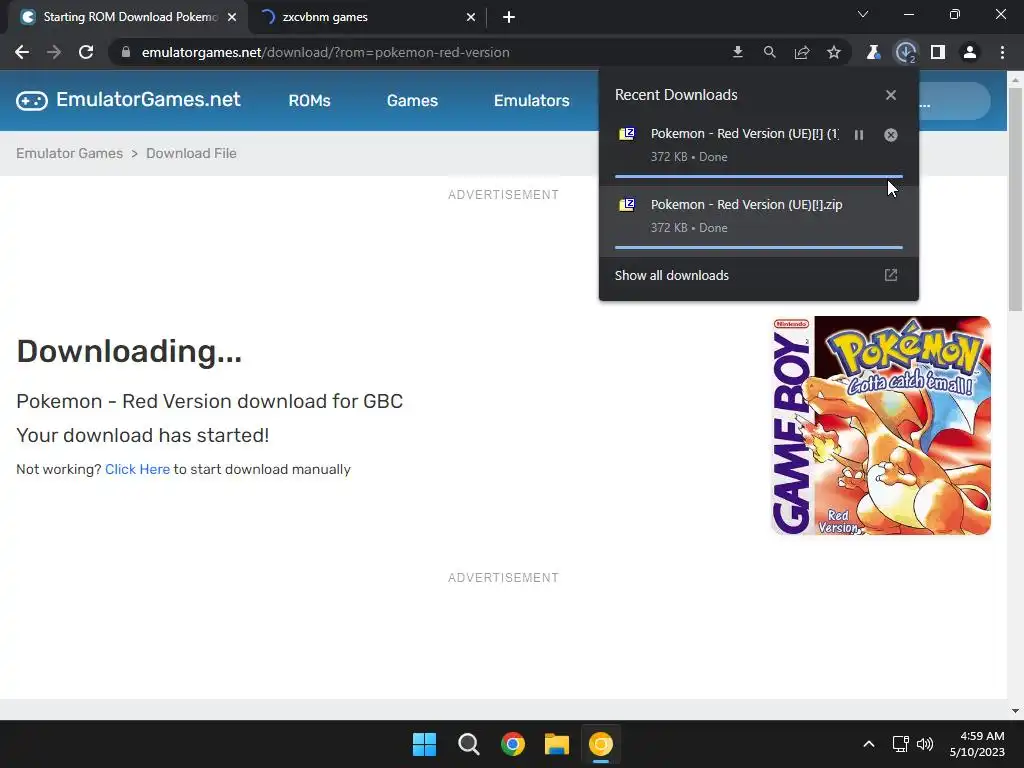
Task: Click the volume speaker tray icon
Action: (x=925, y=744)
